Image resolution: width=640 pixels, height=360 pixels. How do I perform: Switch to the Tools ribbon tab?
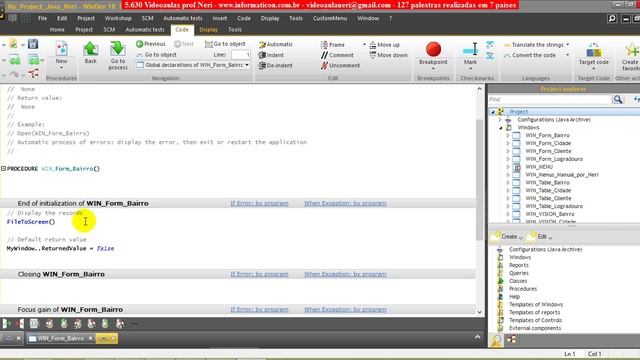pos(235,29)
